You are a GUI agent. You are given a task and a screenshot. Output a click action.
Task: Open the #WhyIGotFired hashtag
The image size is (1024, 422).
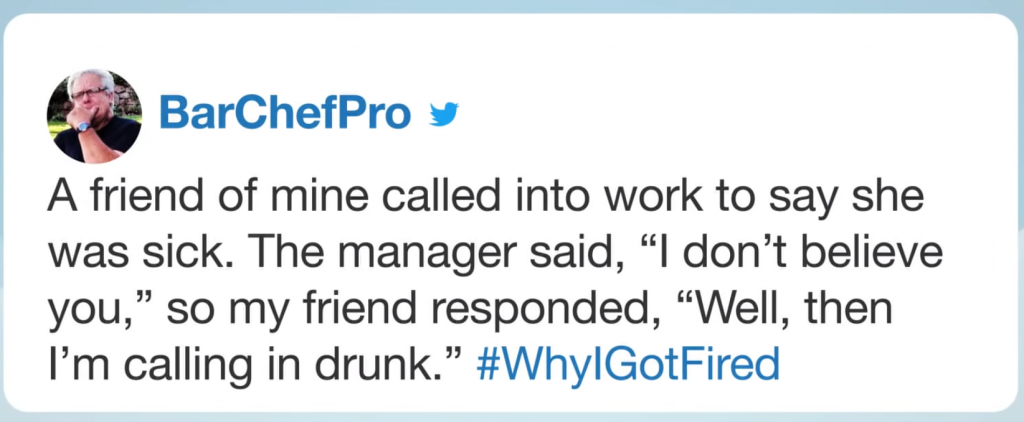[x=626, y=365]
